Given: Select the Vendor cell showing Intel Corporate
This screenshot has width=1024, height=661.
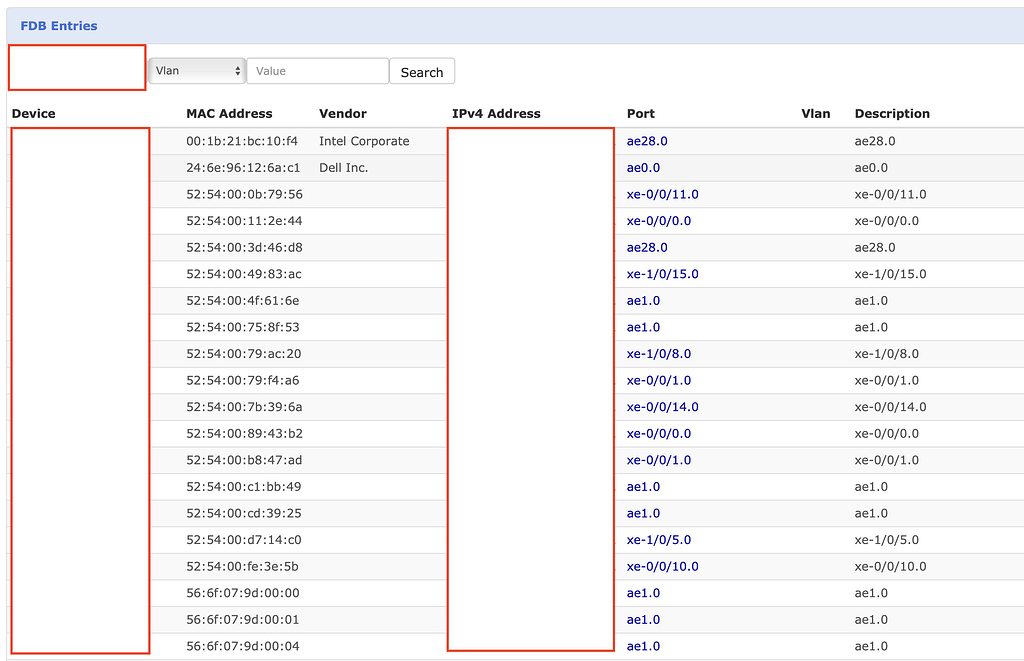Looking at the screenshot, I should tap(363, 141).
